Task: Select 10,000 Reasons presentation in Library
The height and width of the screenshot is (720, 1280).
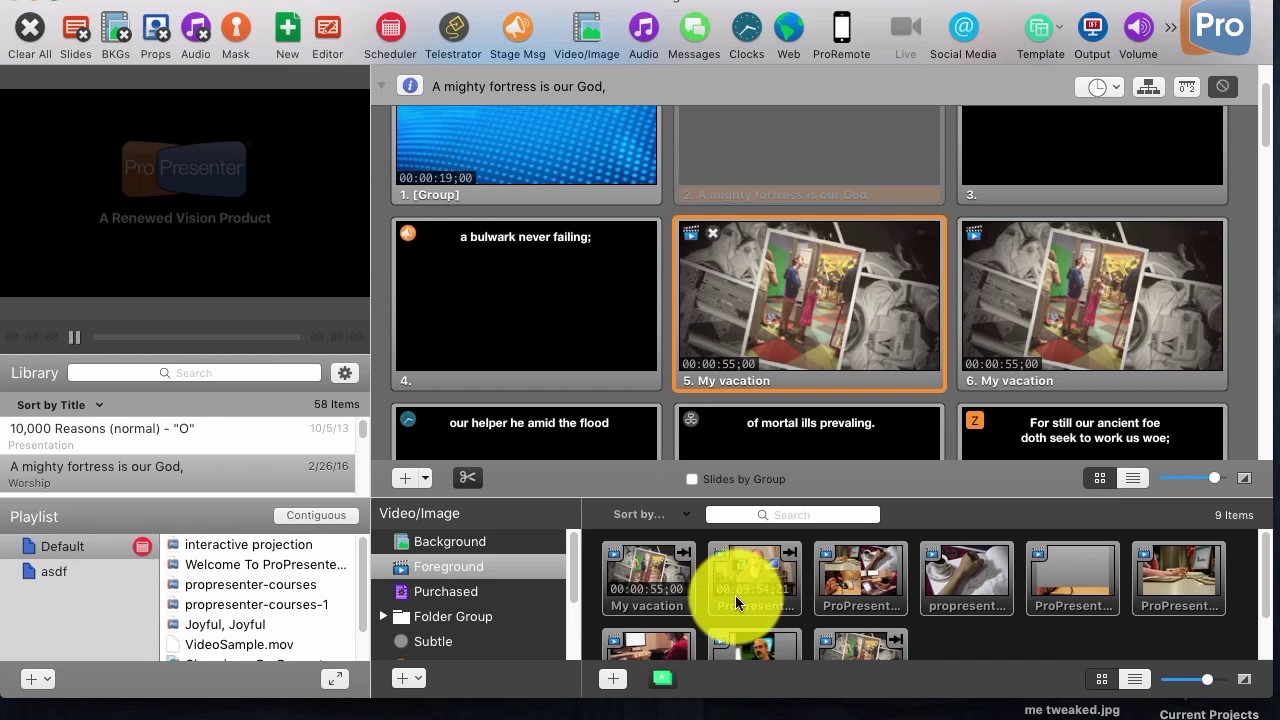Action: pos(180,436)
